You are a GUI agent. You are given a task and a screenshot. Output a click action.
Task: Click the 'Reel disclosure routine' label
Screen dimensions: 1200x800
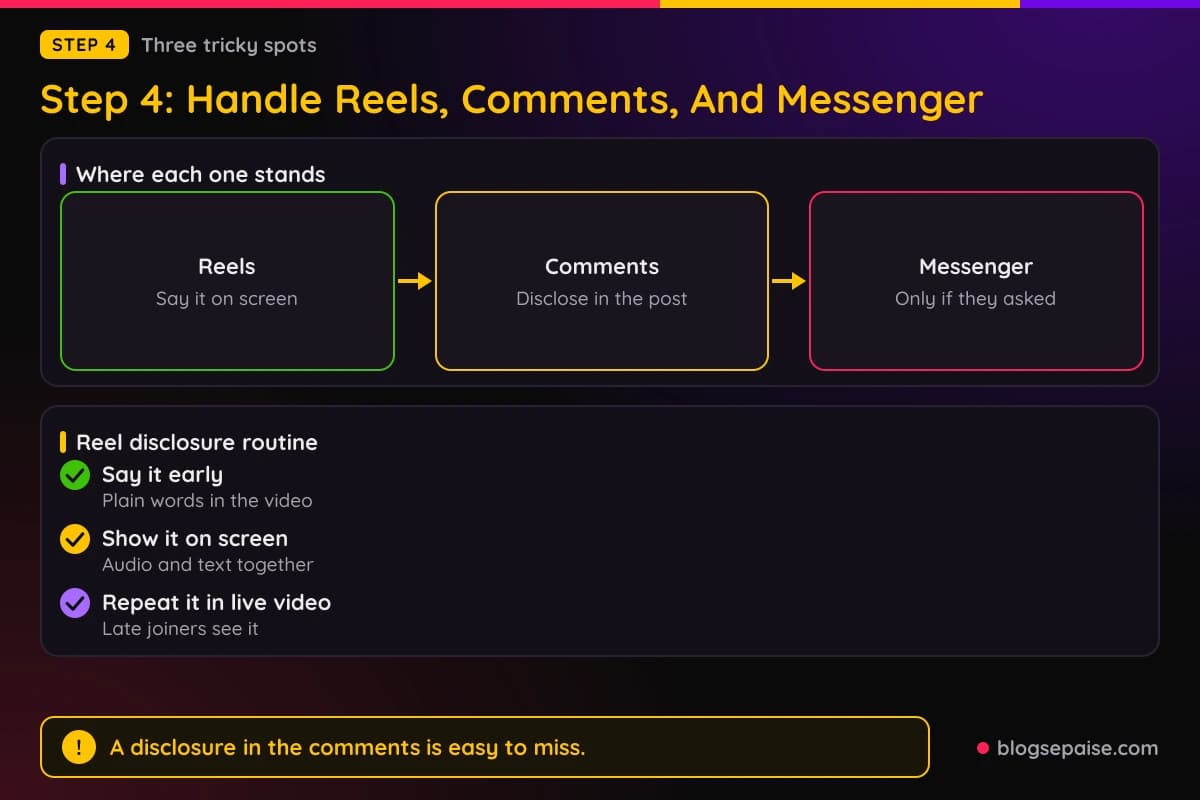coord(197,442)
